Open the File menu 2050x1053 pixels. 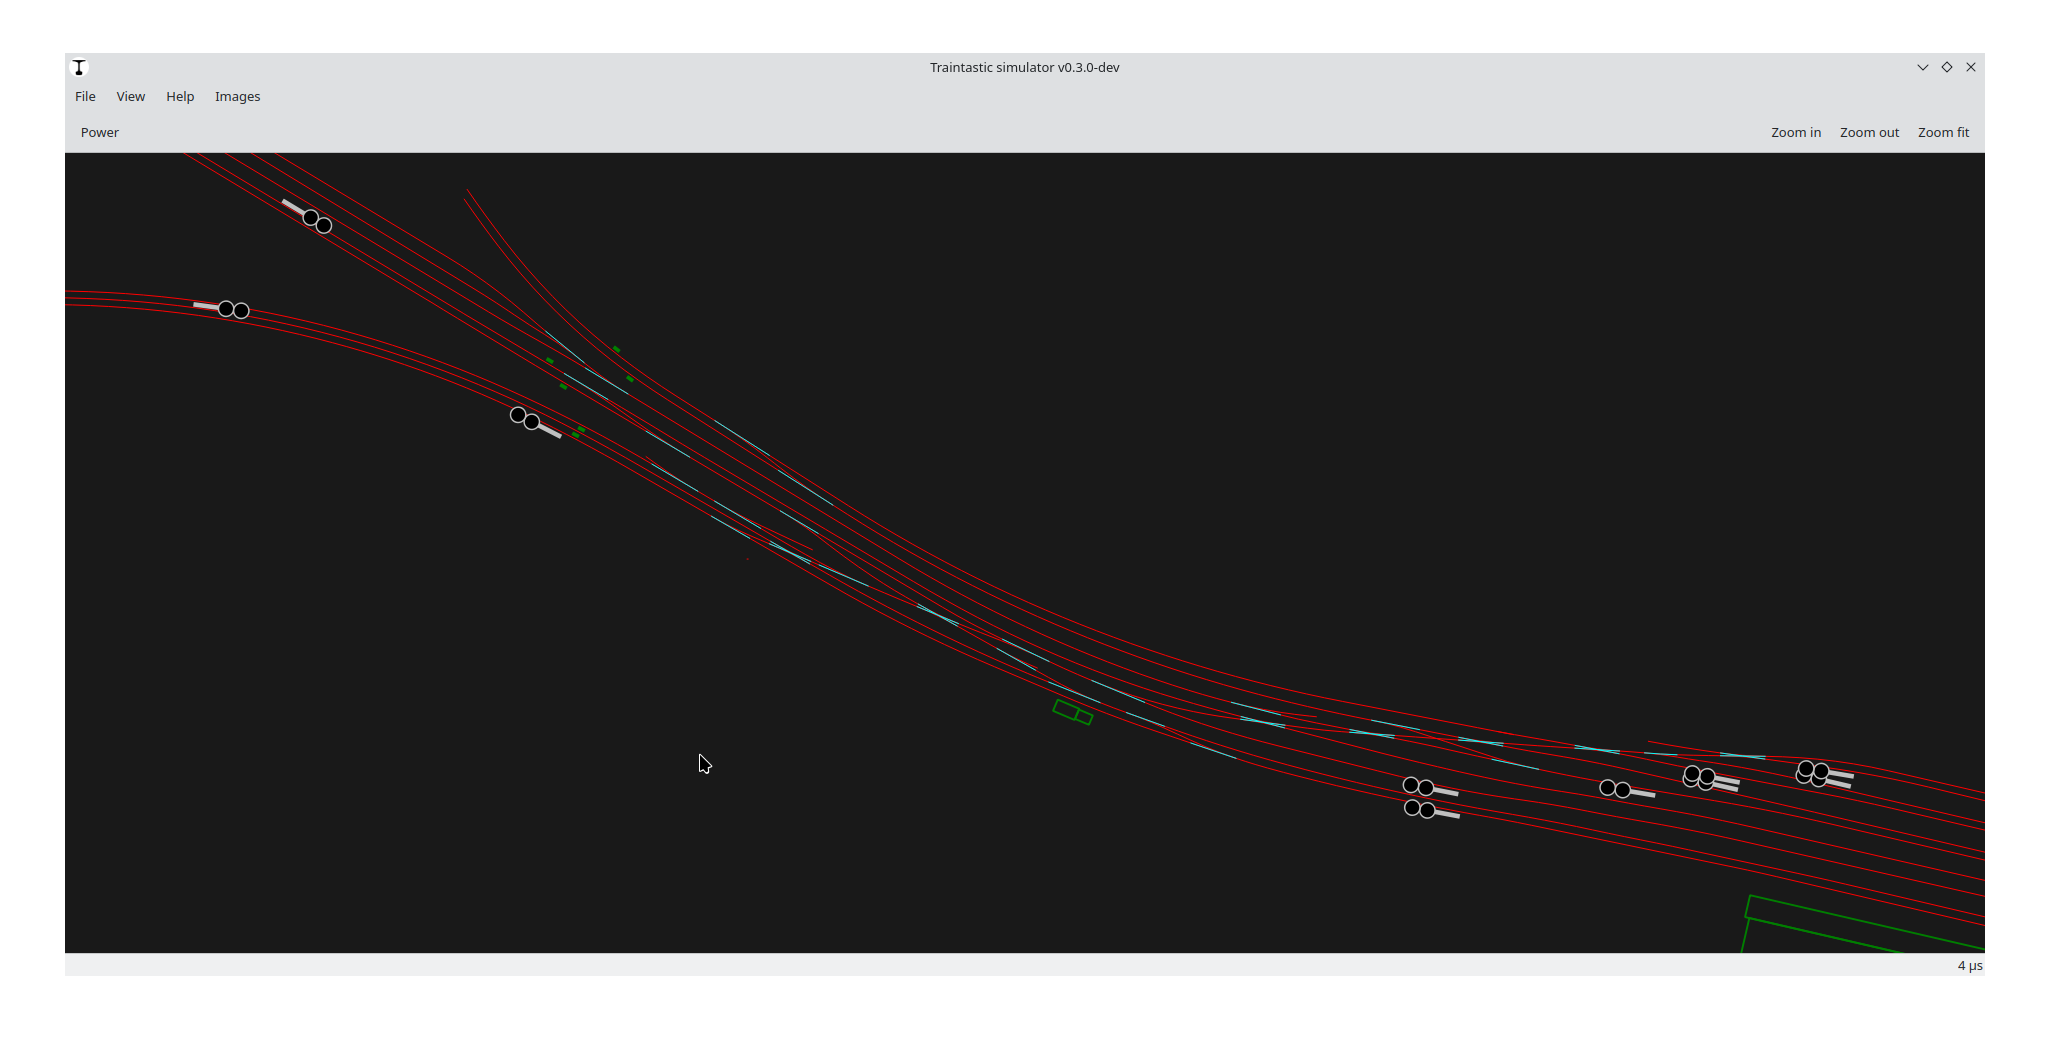pos(85,96)
